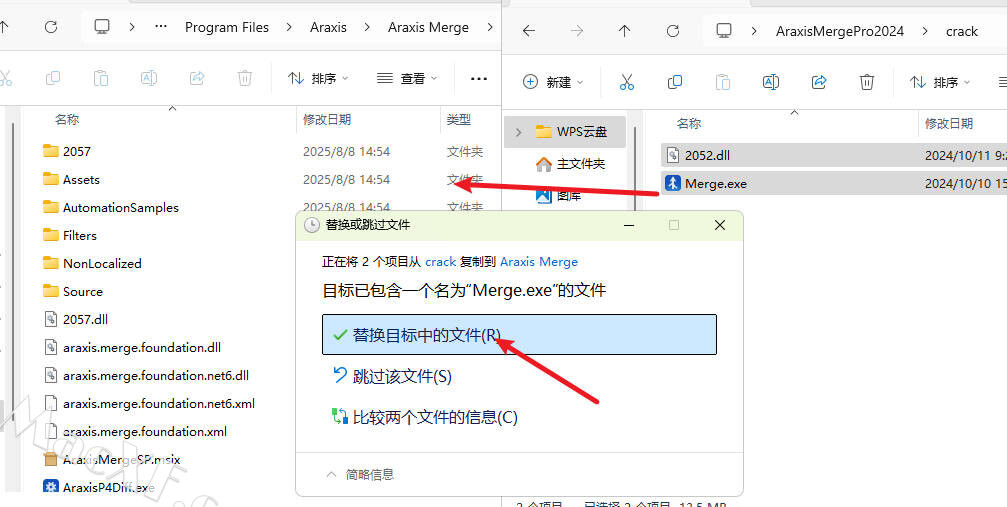This screenshot has height=507, width=1007.
Task: Click Refresh in the Araxis Merge window
Action: tap(51, 27)
